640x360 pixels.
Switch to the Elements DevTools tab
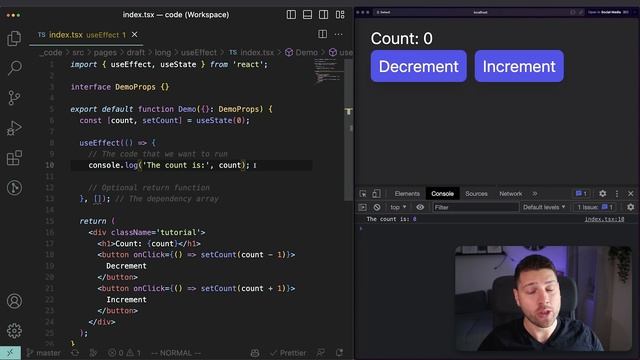pos(407,193)
